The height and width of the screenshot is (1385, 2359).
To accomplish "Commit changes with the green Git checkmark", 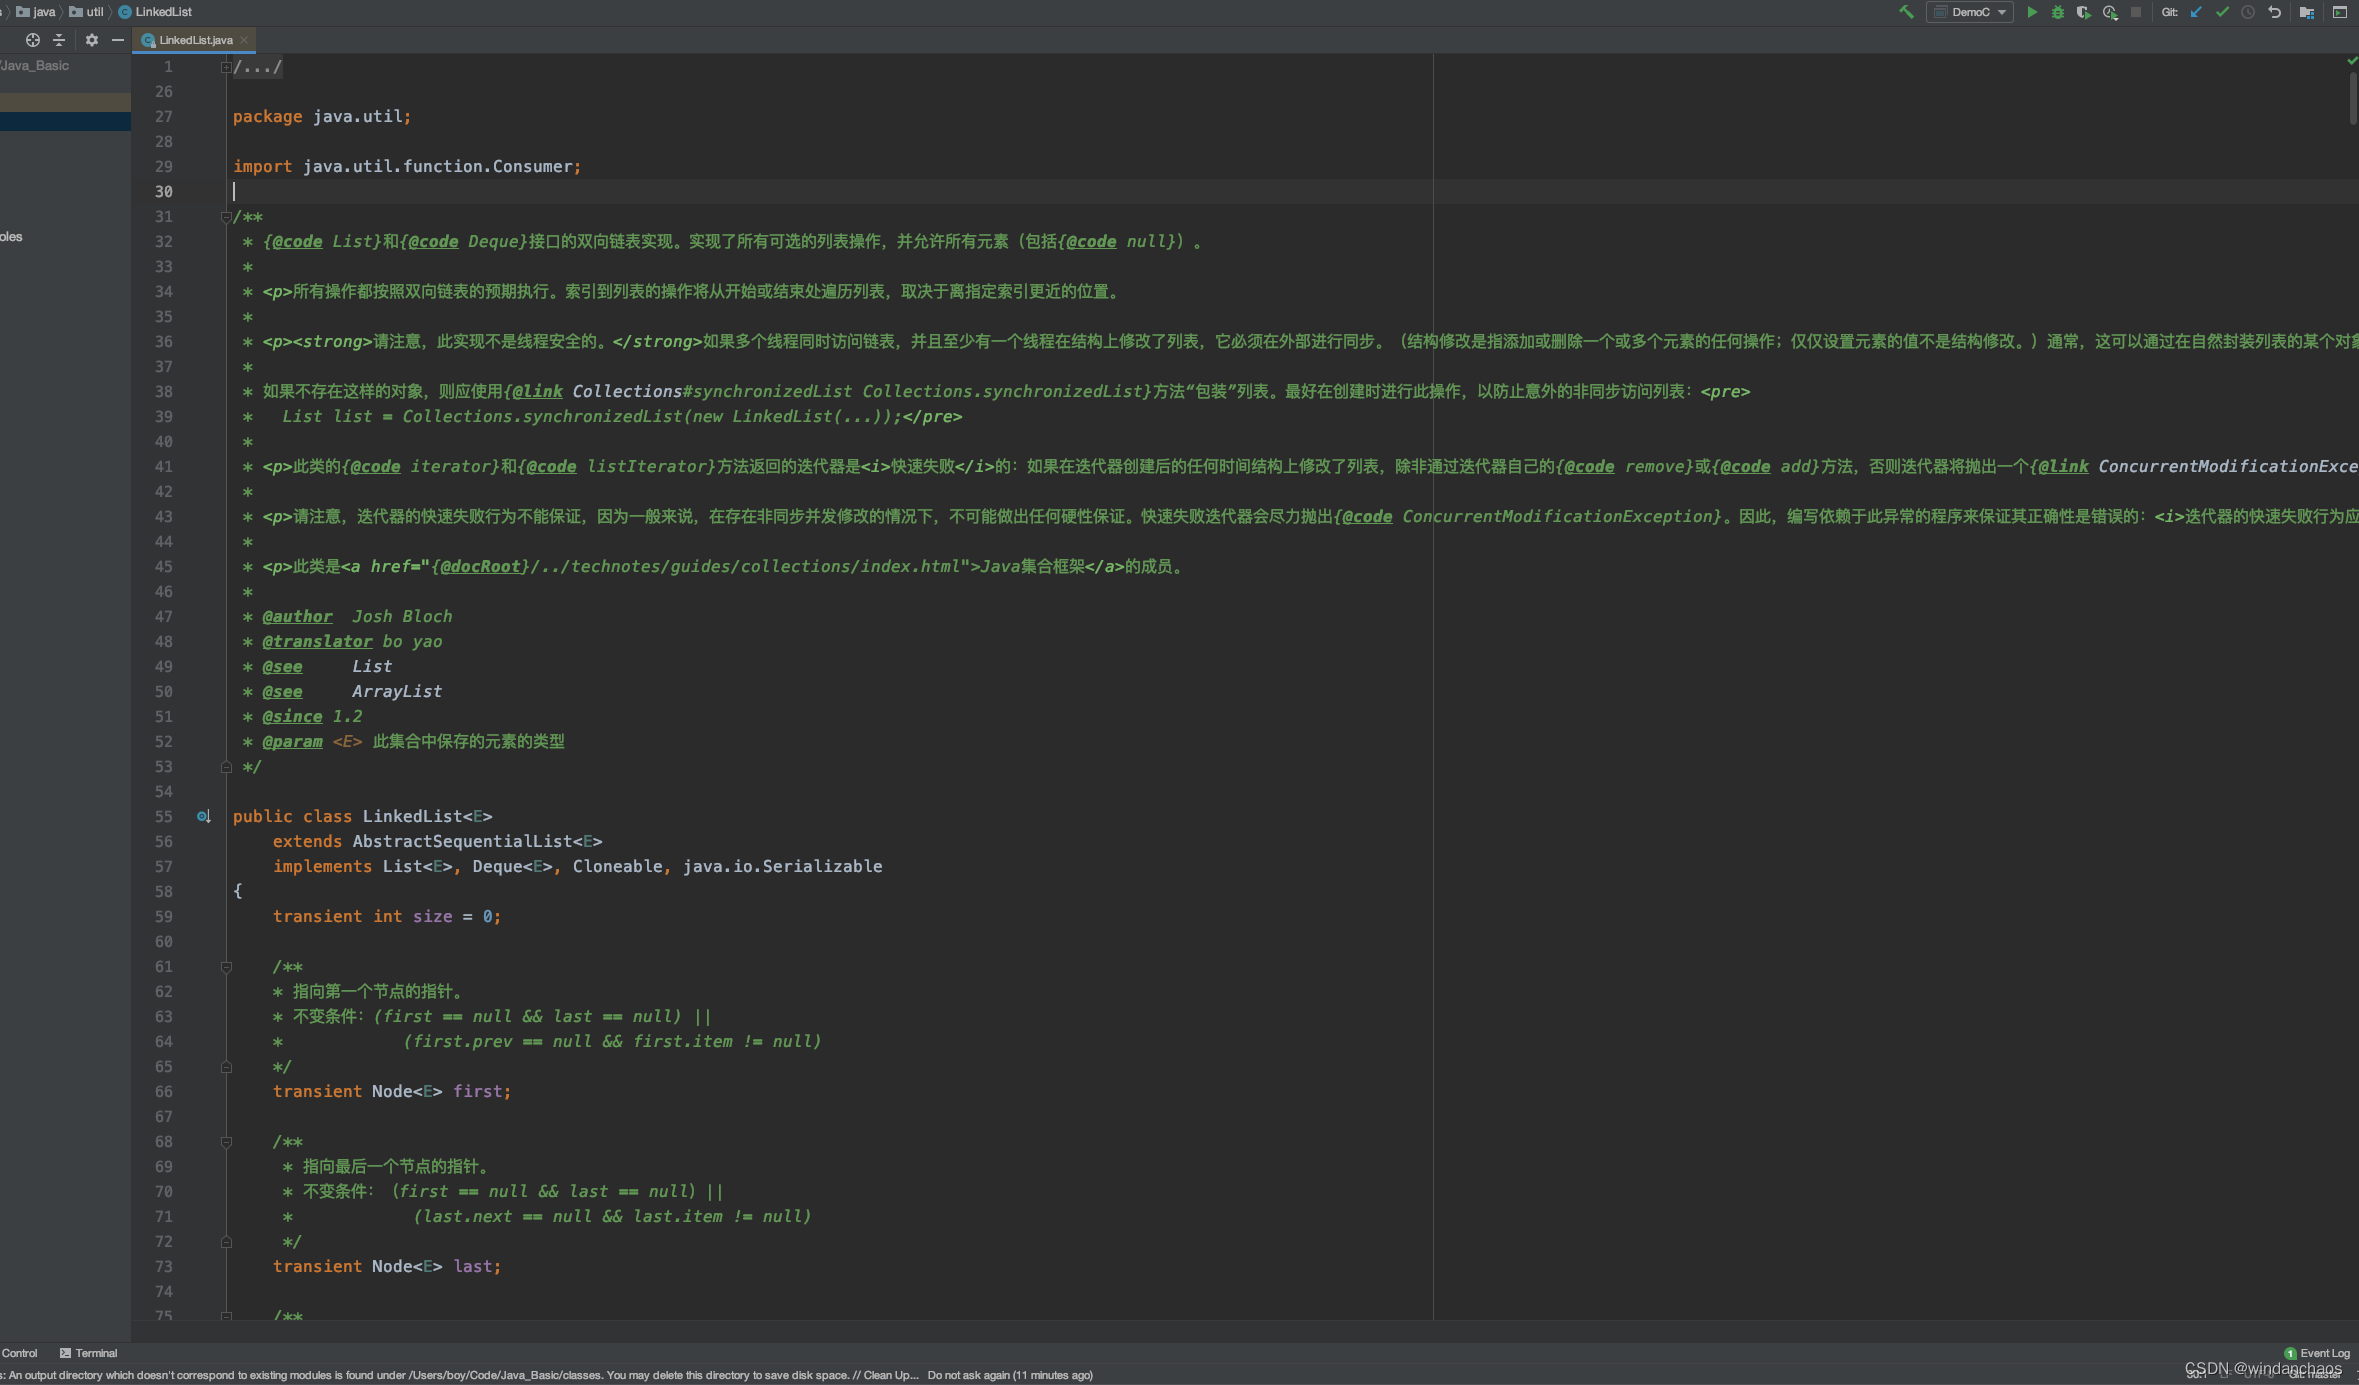I will click(x=2222, y=12).
